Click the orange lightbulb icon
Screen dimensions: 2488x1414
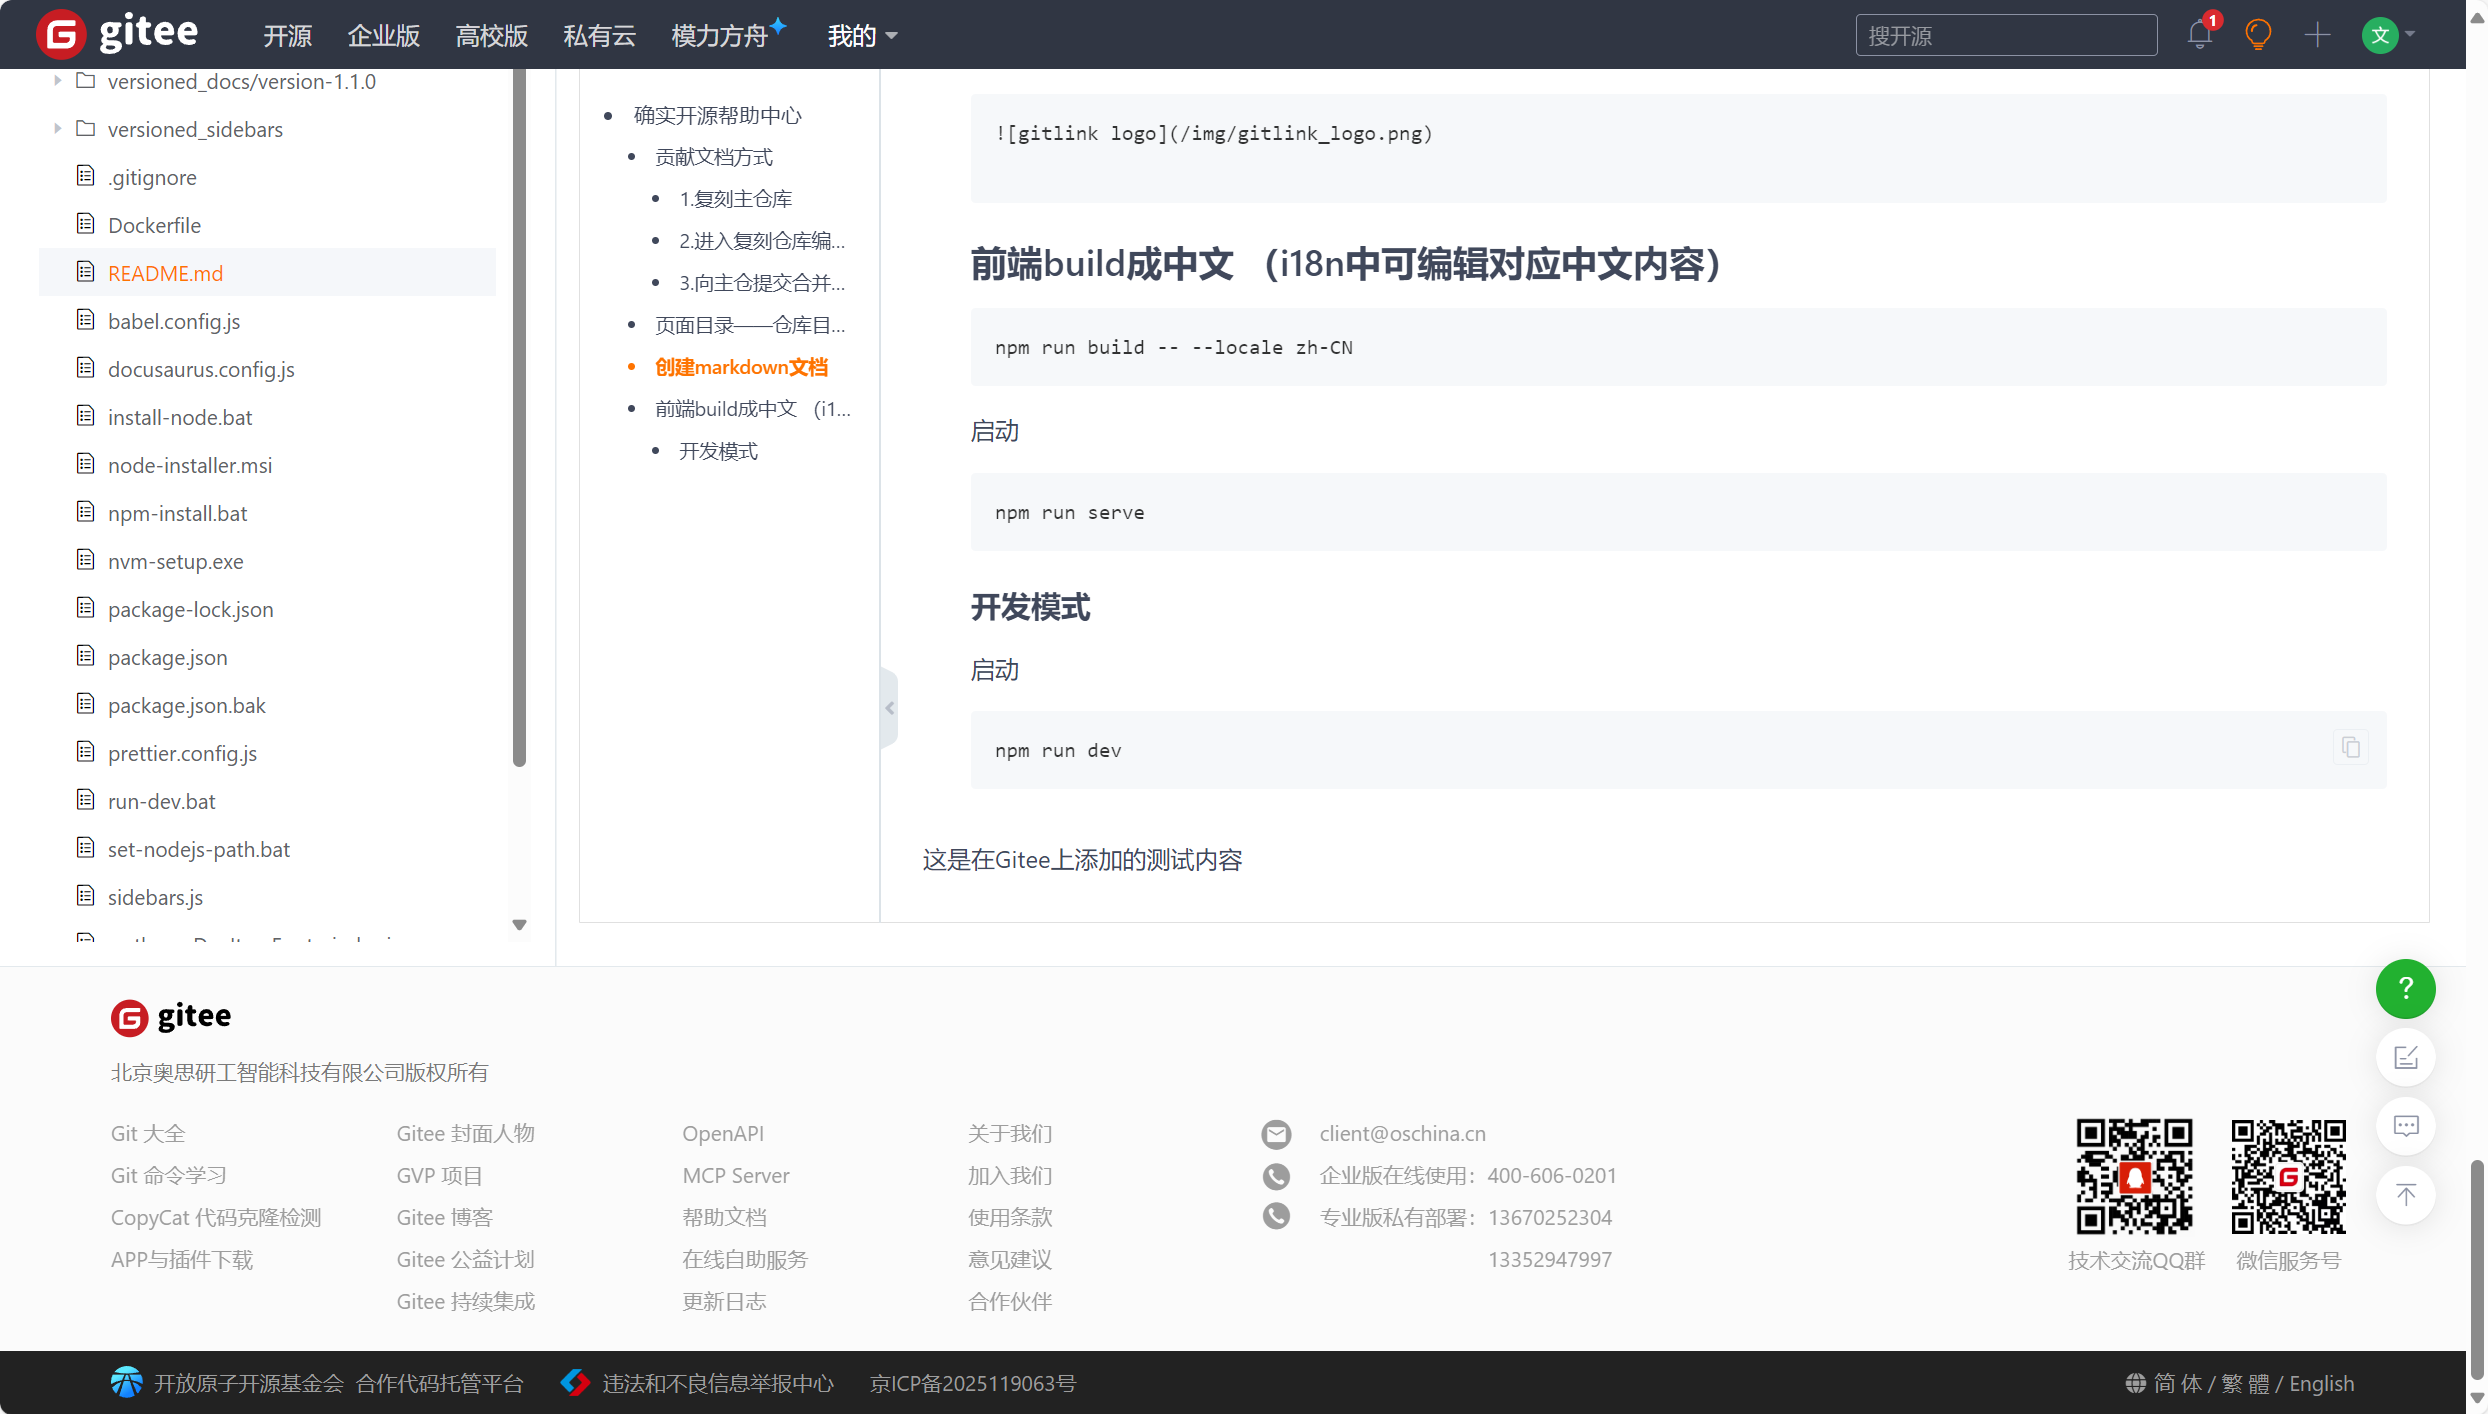[x=2258, y=35]
